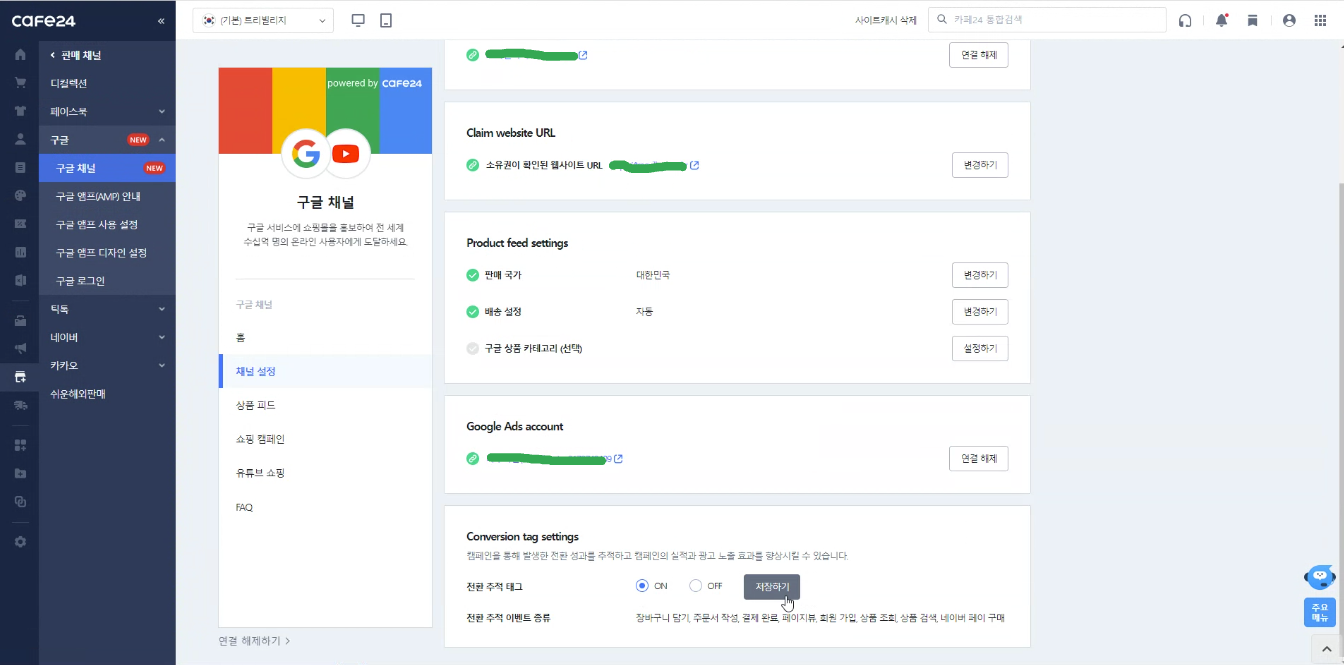
Task: Open the t-shirt products icon
Action: (20, 111)
